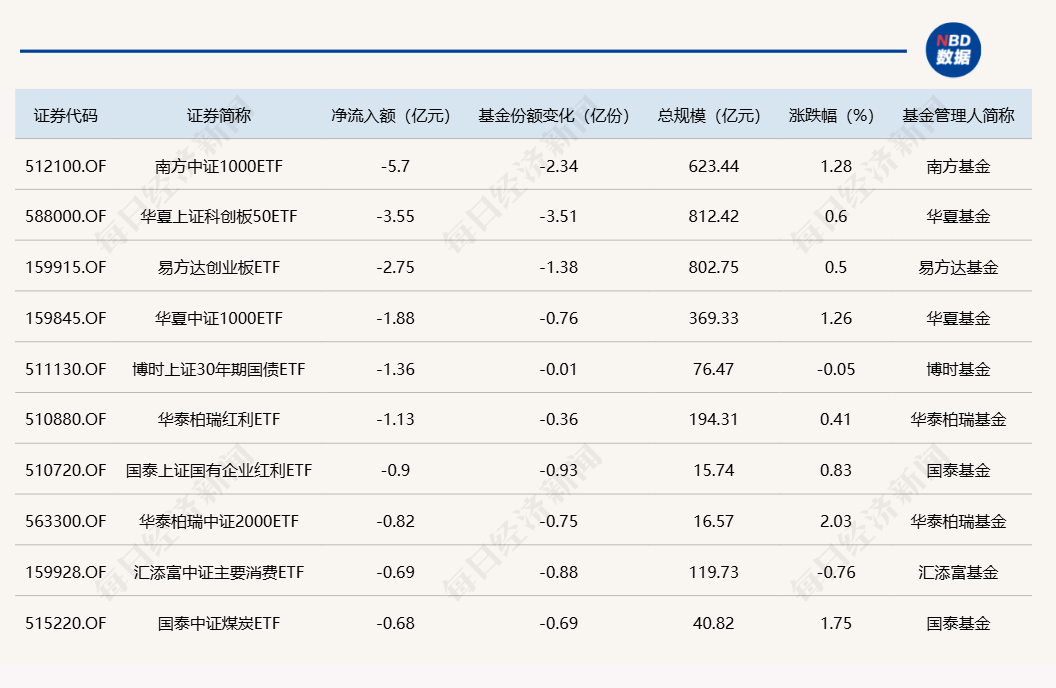1056x688 pixels.
Task: Select the 证券代码 column header
Action: point(66,116)
